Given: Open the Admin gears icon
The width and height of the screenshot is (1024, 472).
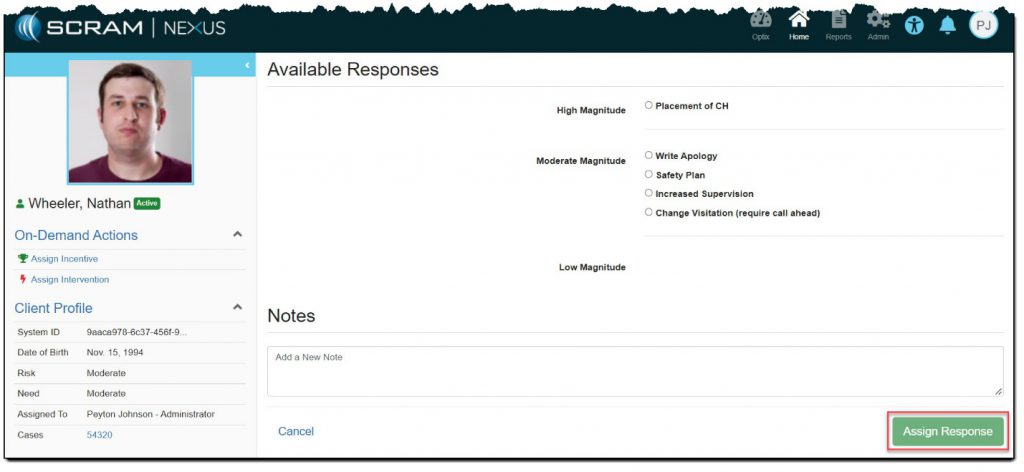Looking at the screenshot, I should 878,23.
